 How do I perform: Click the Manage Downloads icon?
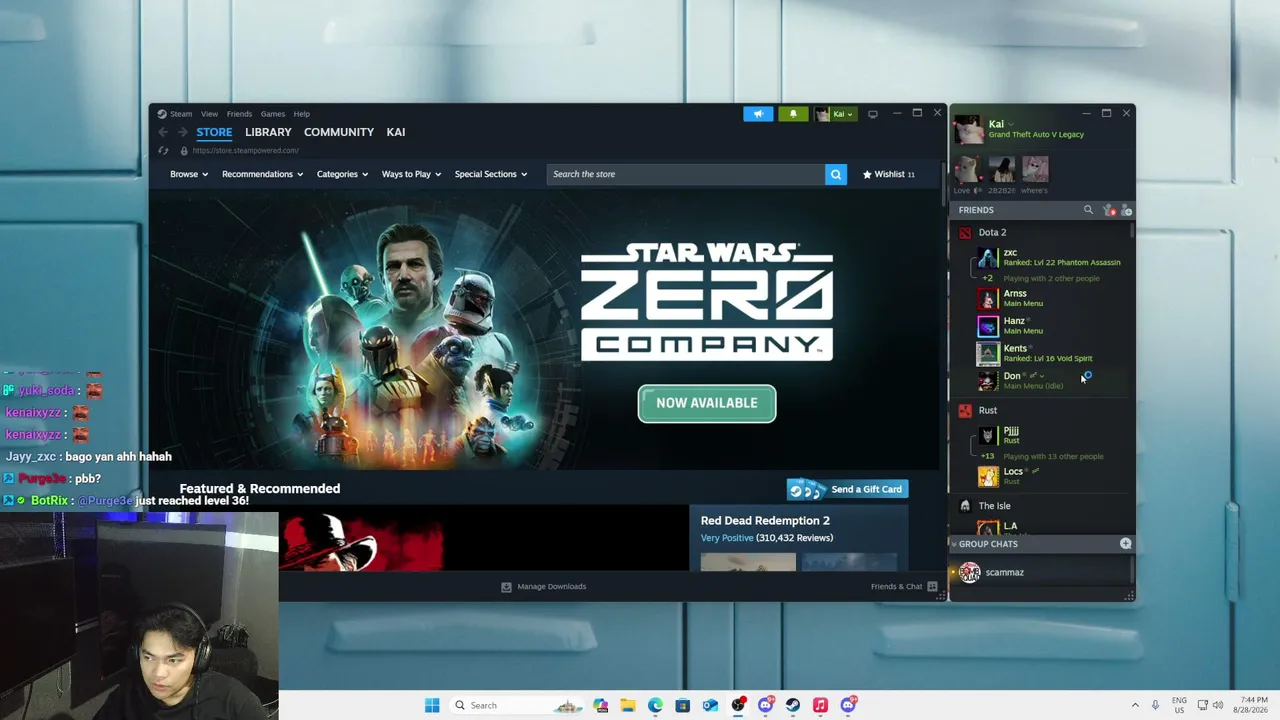tap(506, 587)
